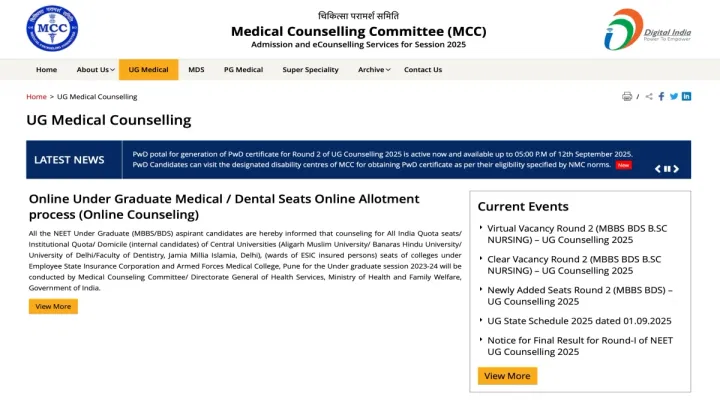
Task: Click the print page icon
Action: tap(627, 97)
